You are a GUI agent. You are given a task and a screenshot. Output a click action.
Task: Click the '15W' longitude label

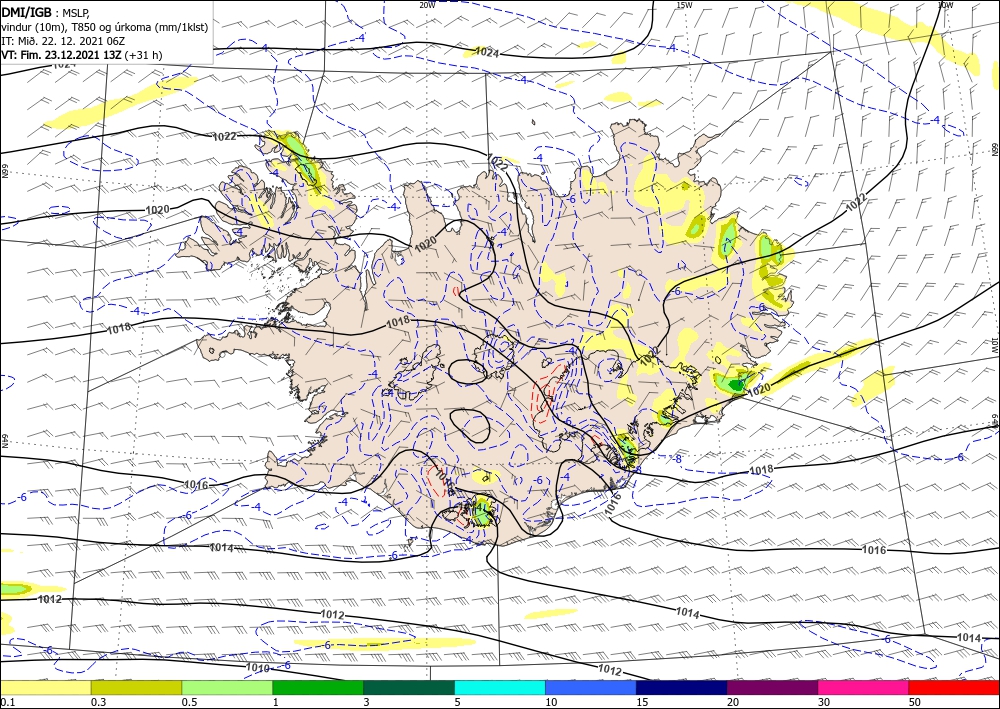click(684, 5)
